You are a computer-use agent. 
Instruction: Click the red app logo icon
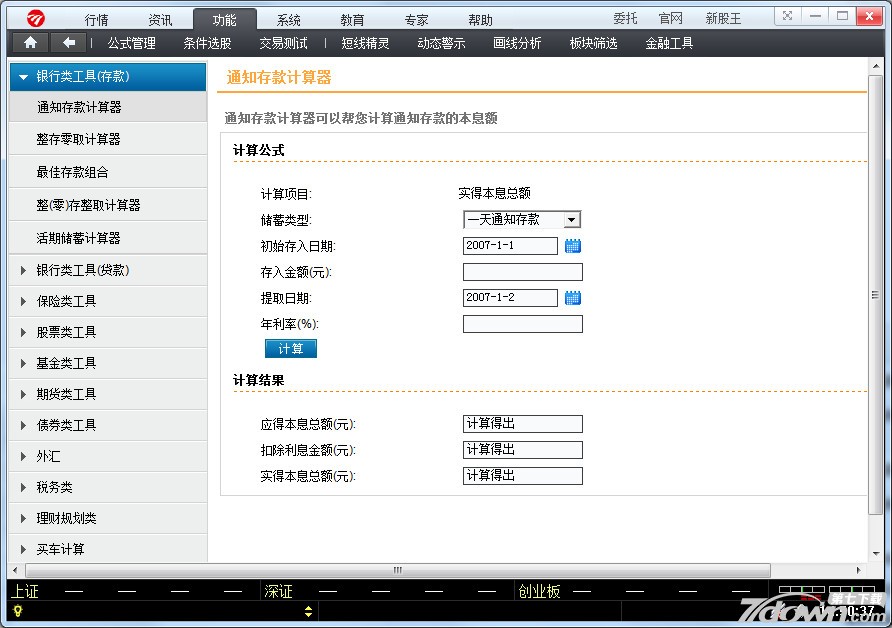(37, 17)
